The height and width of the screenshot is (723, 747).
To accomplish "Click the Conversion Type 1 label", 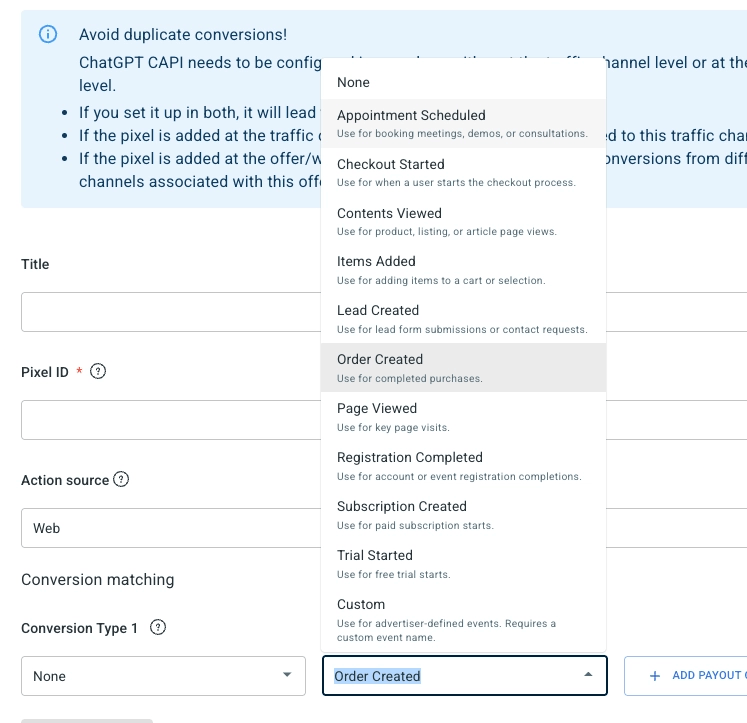I will [x=79, y=628].
